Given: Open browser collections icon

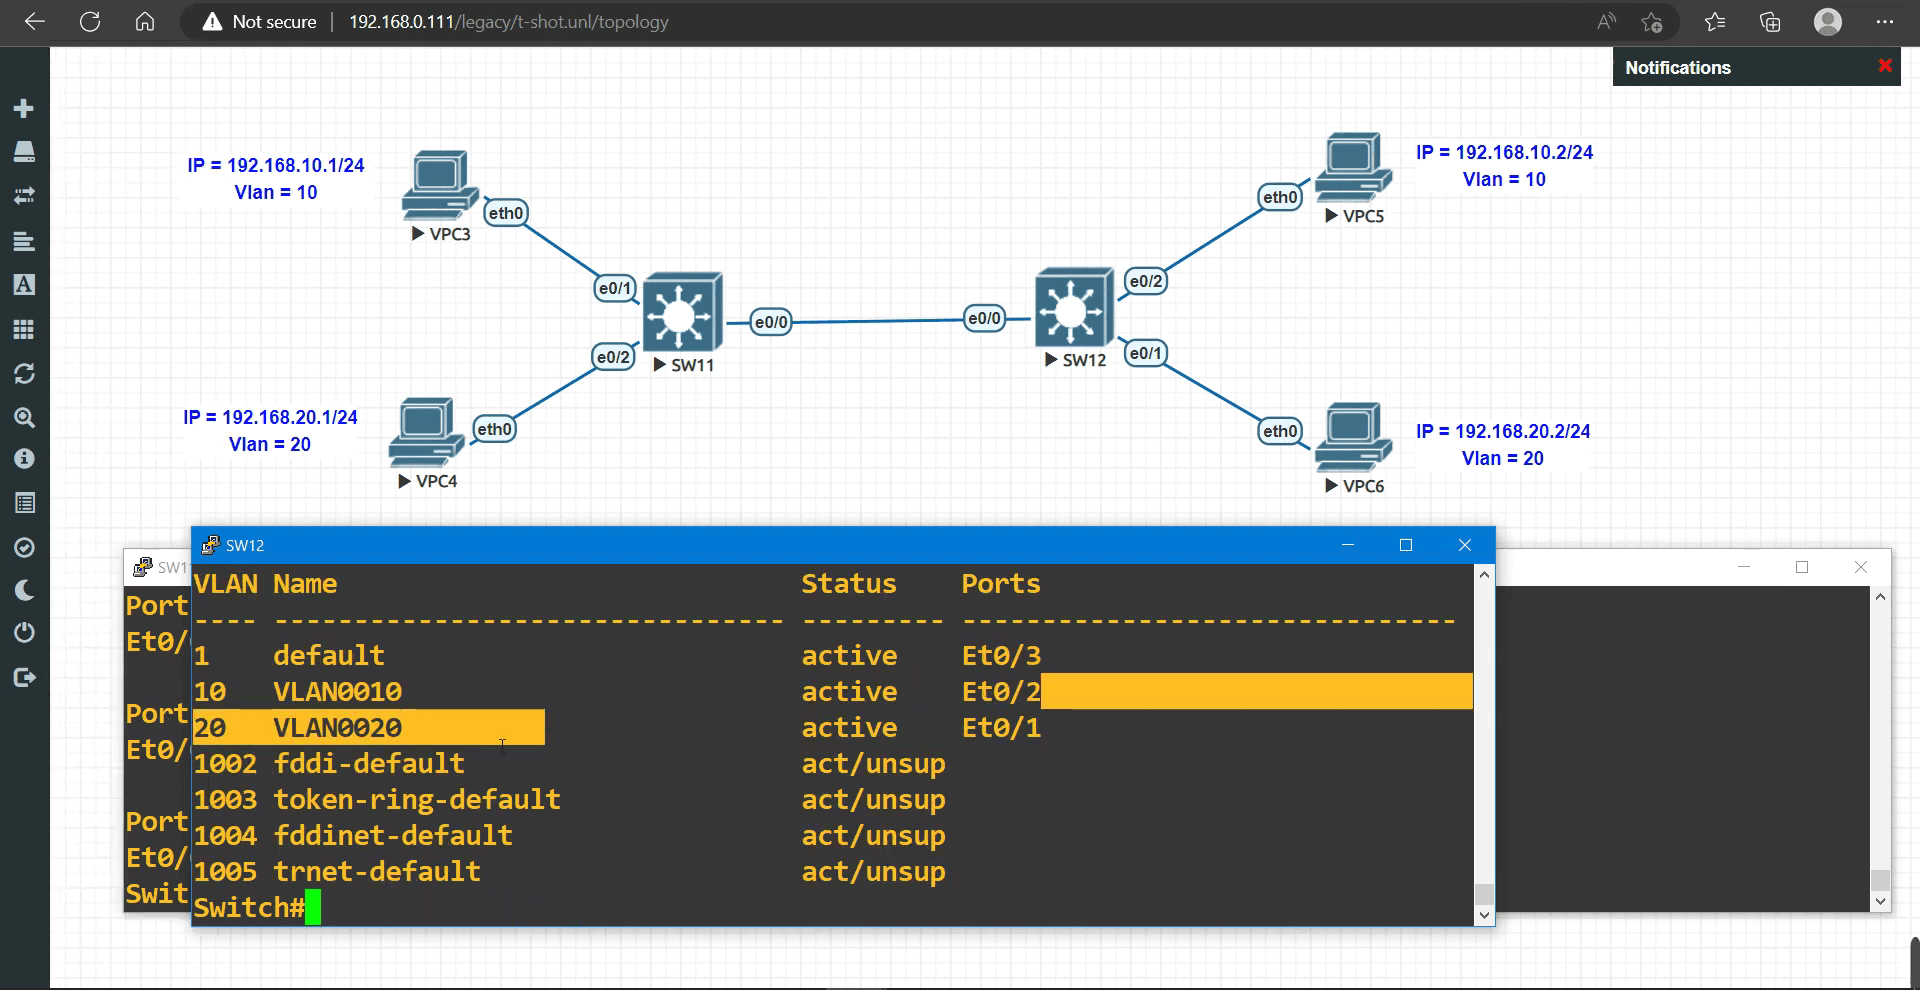Looking at the screenshot, I should pos(1770,21).
